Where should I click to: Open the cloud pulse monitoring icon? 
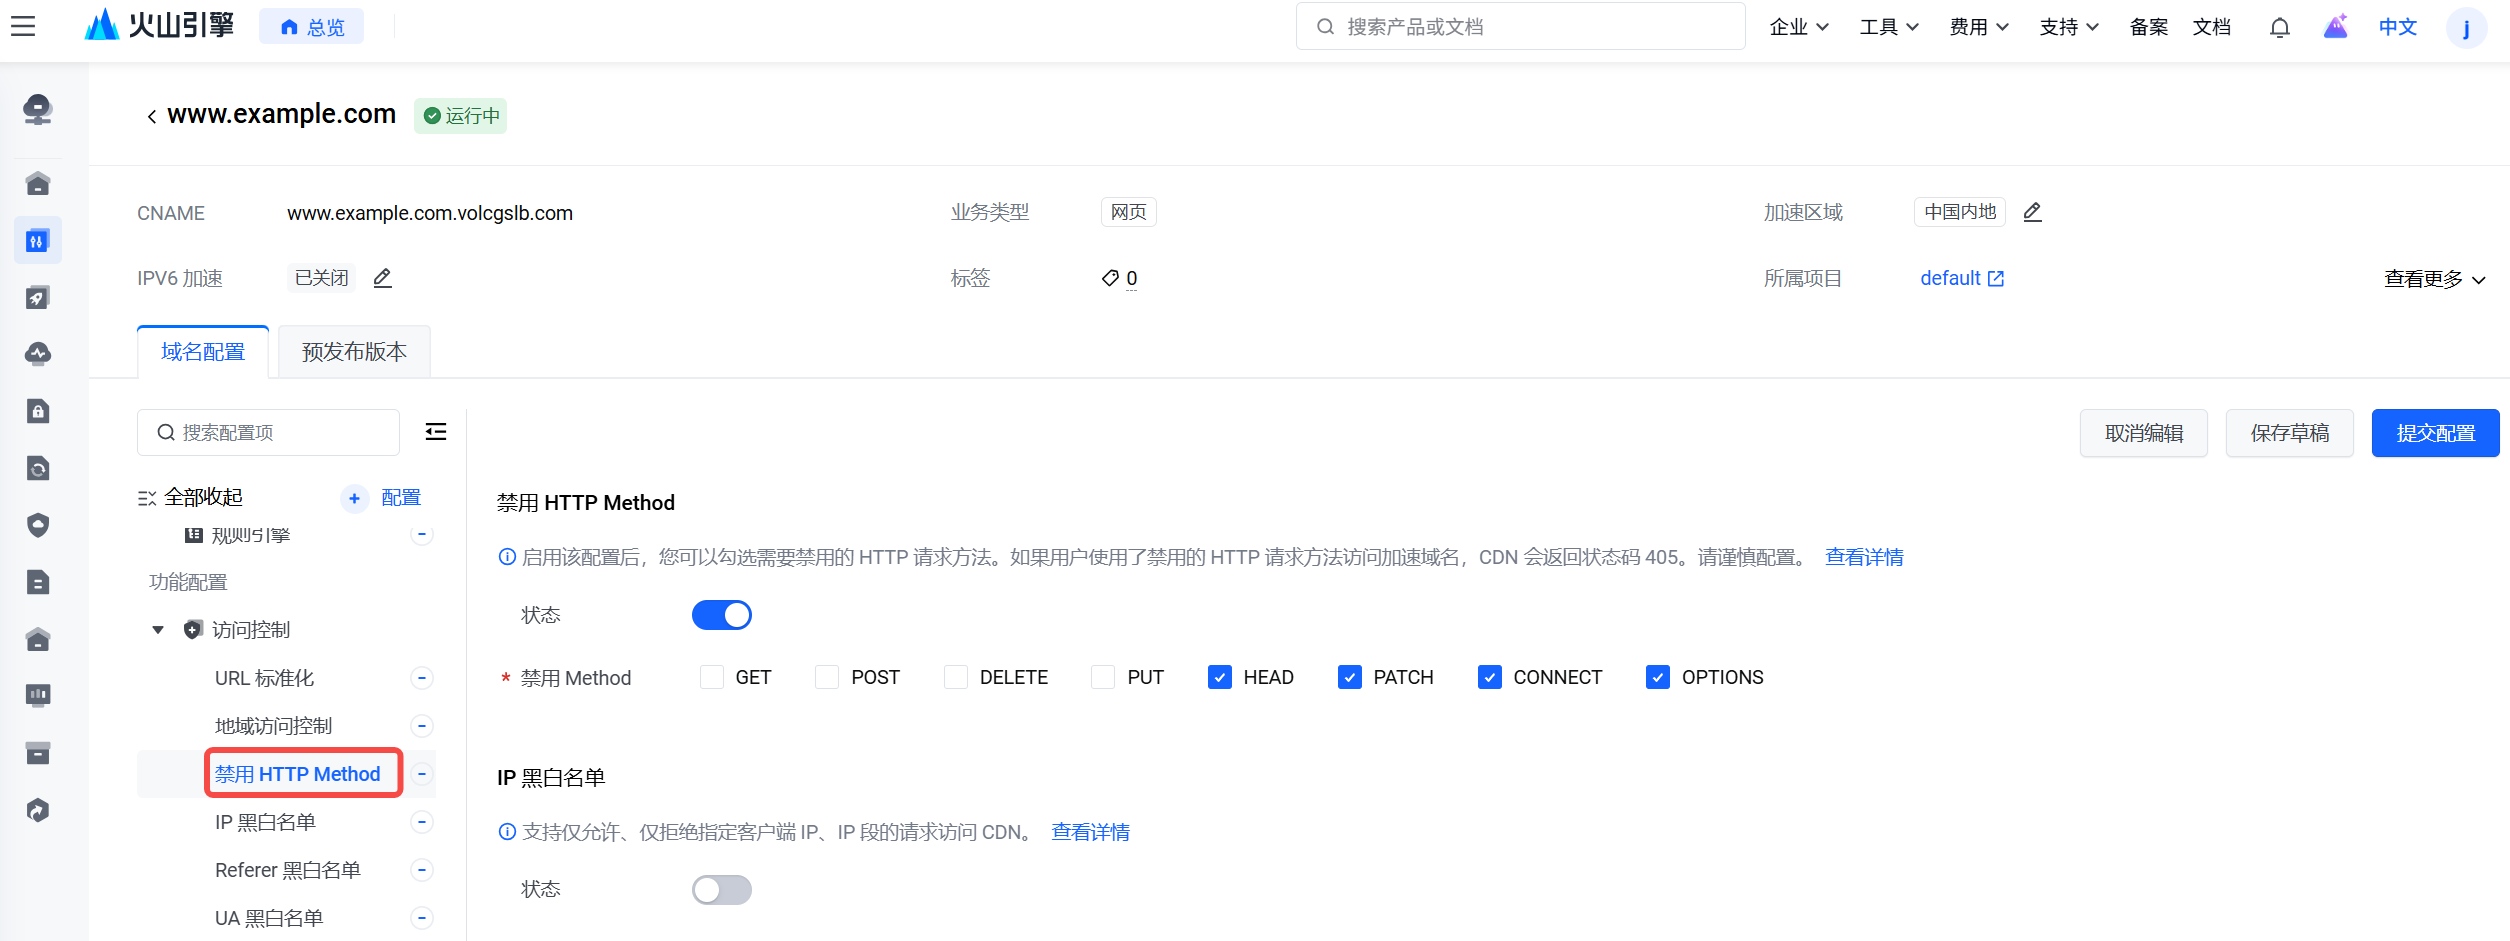coord(38,354)
